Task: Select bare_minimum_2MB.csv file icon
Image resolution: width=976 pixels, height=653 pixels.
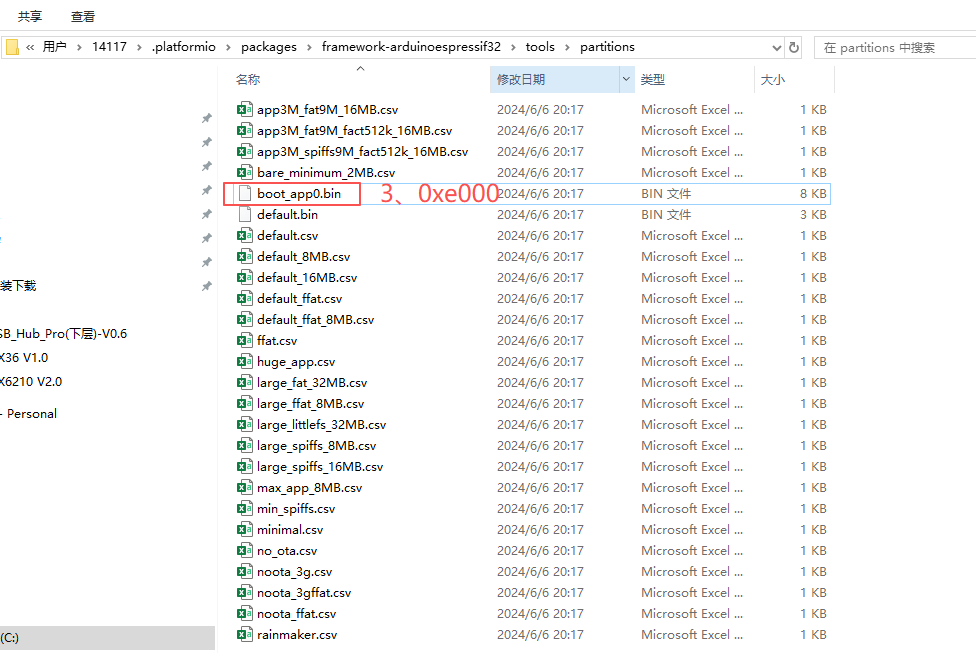Action: [x=245, y=172]
